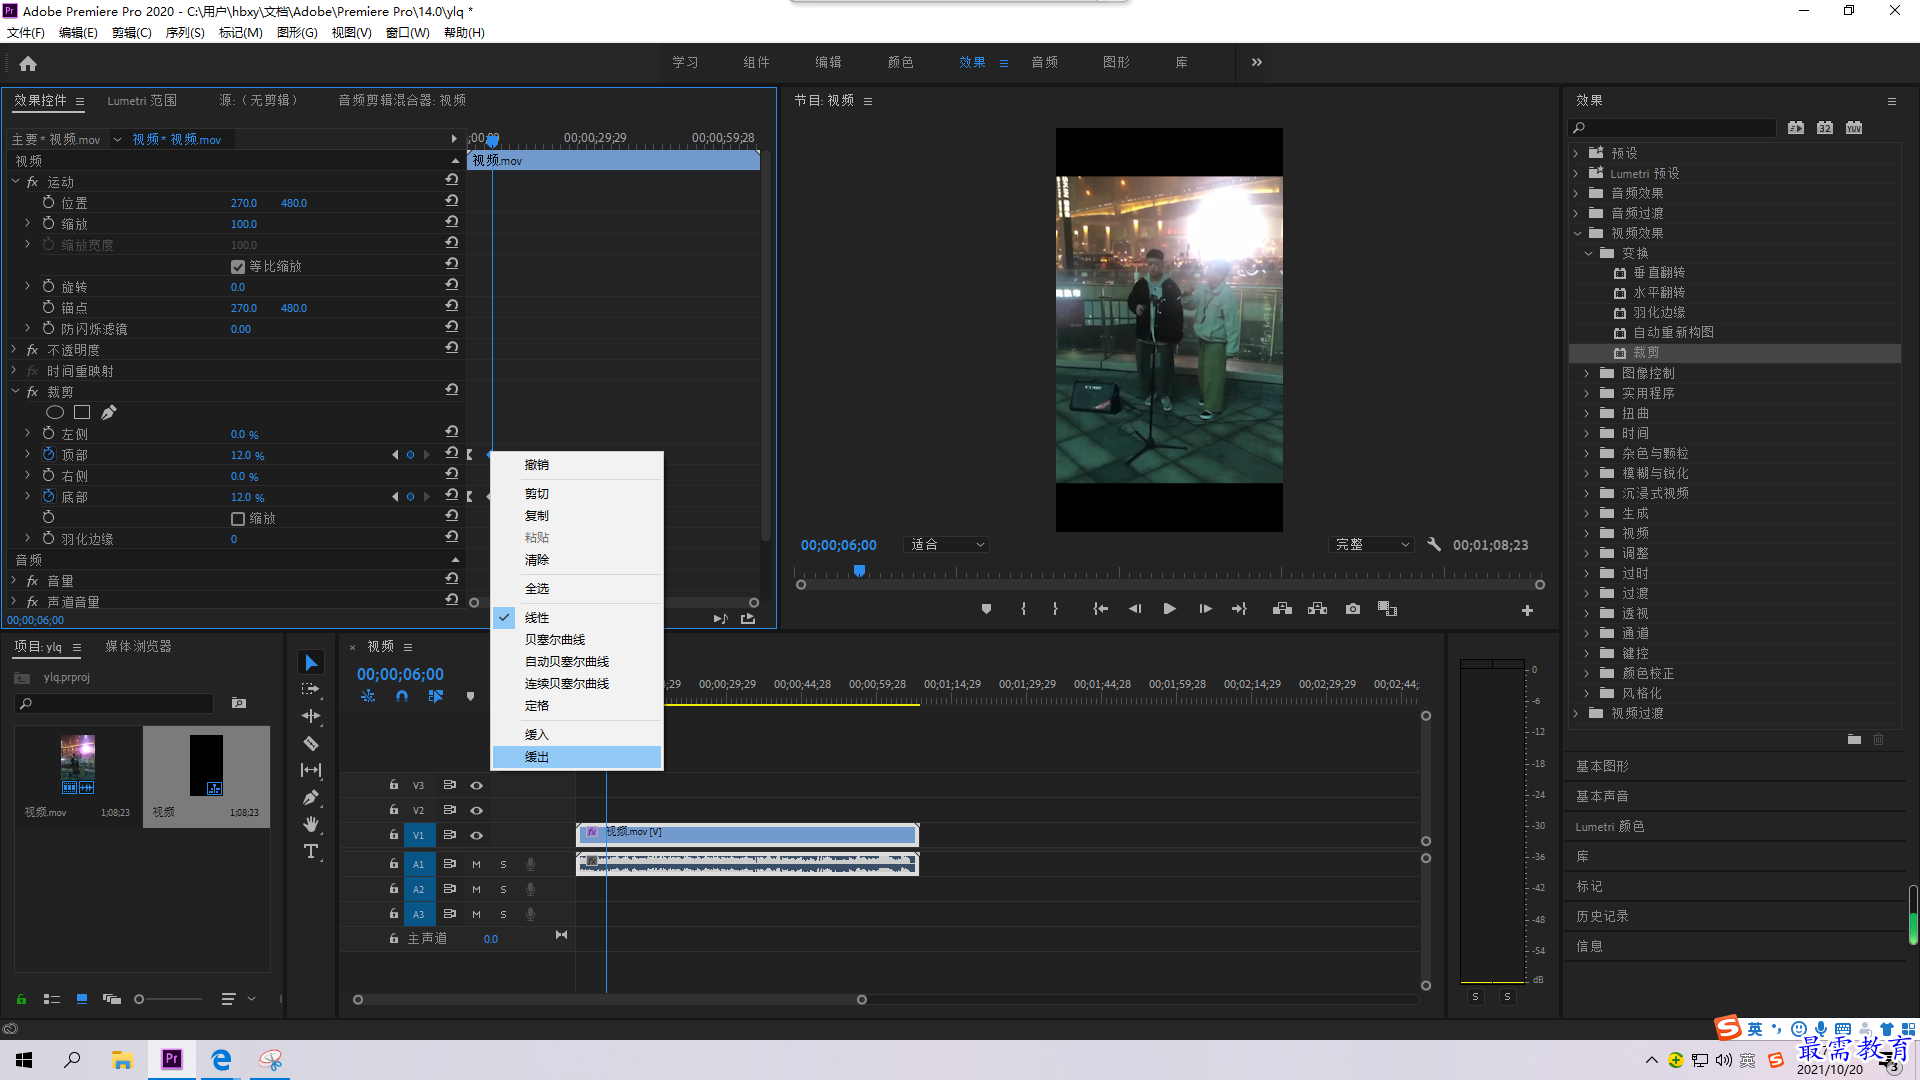Click the Home icon

click(28, 63)
